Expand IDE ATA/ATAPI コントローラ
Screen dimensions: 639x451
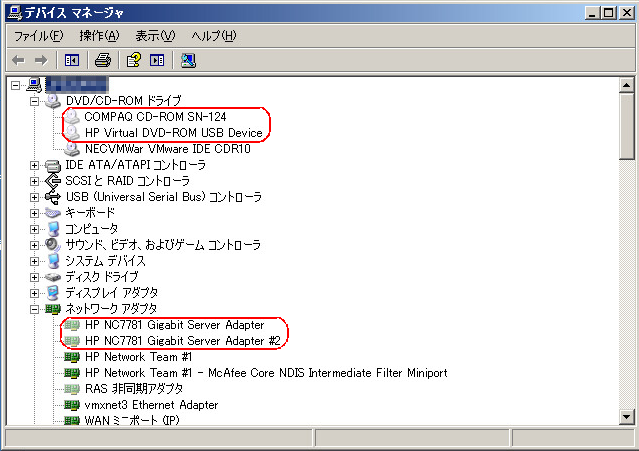[x=34, y=165]
